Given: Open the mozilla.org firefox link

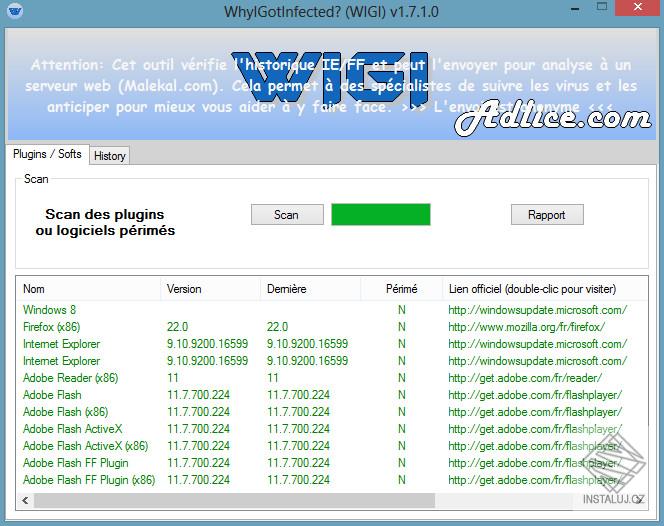Looking at the screenshot, I should [x=526, y=327].
